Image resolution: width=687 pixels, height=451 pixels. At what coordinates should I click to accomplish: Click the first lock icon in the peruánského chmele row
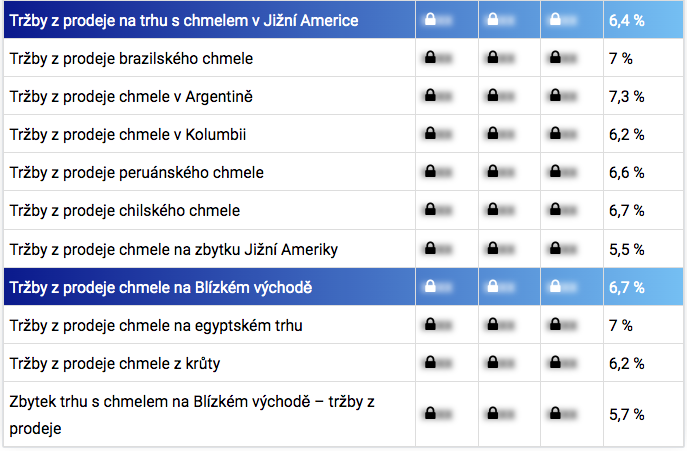[429, 172]
